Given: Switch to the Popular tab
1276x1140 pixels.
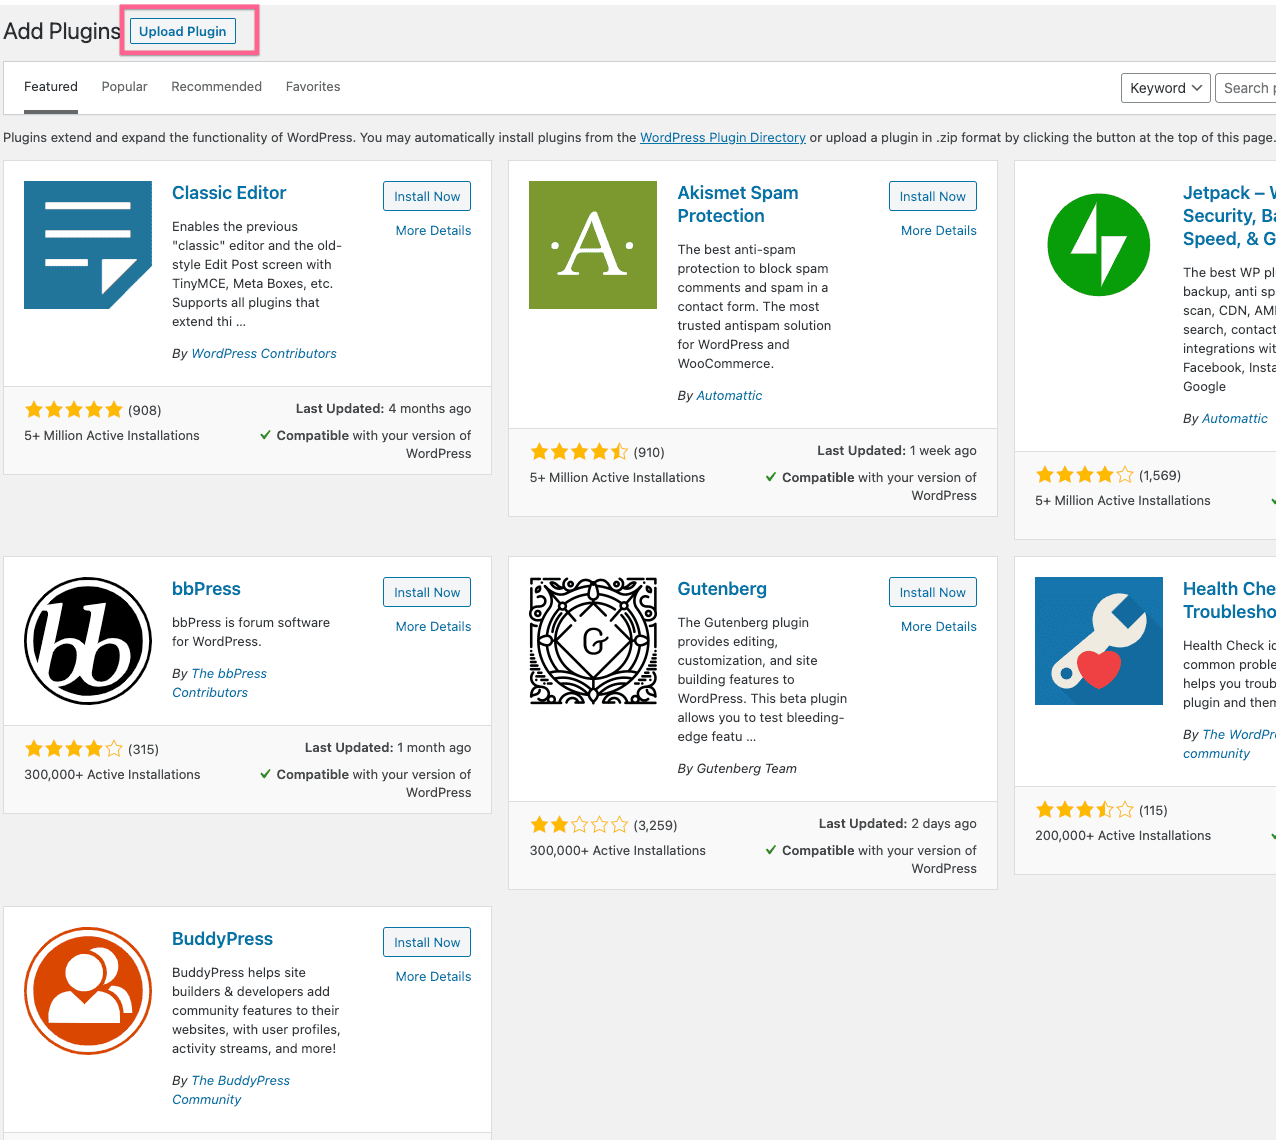Looking at the screenshot, I should click(124, 87).
